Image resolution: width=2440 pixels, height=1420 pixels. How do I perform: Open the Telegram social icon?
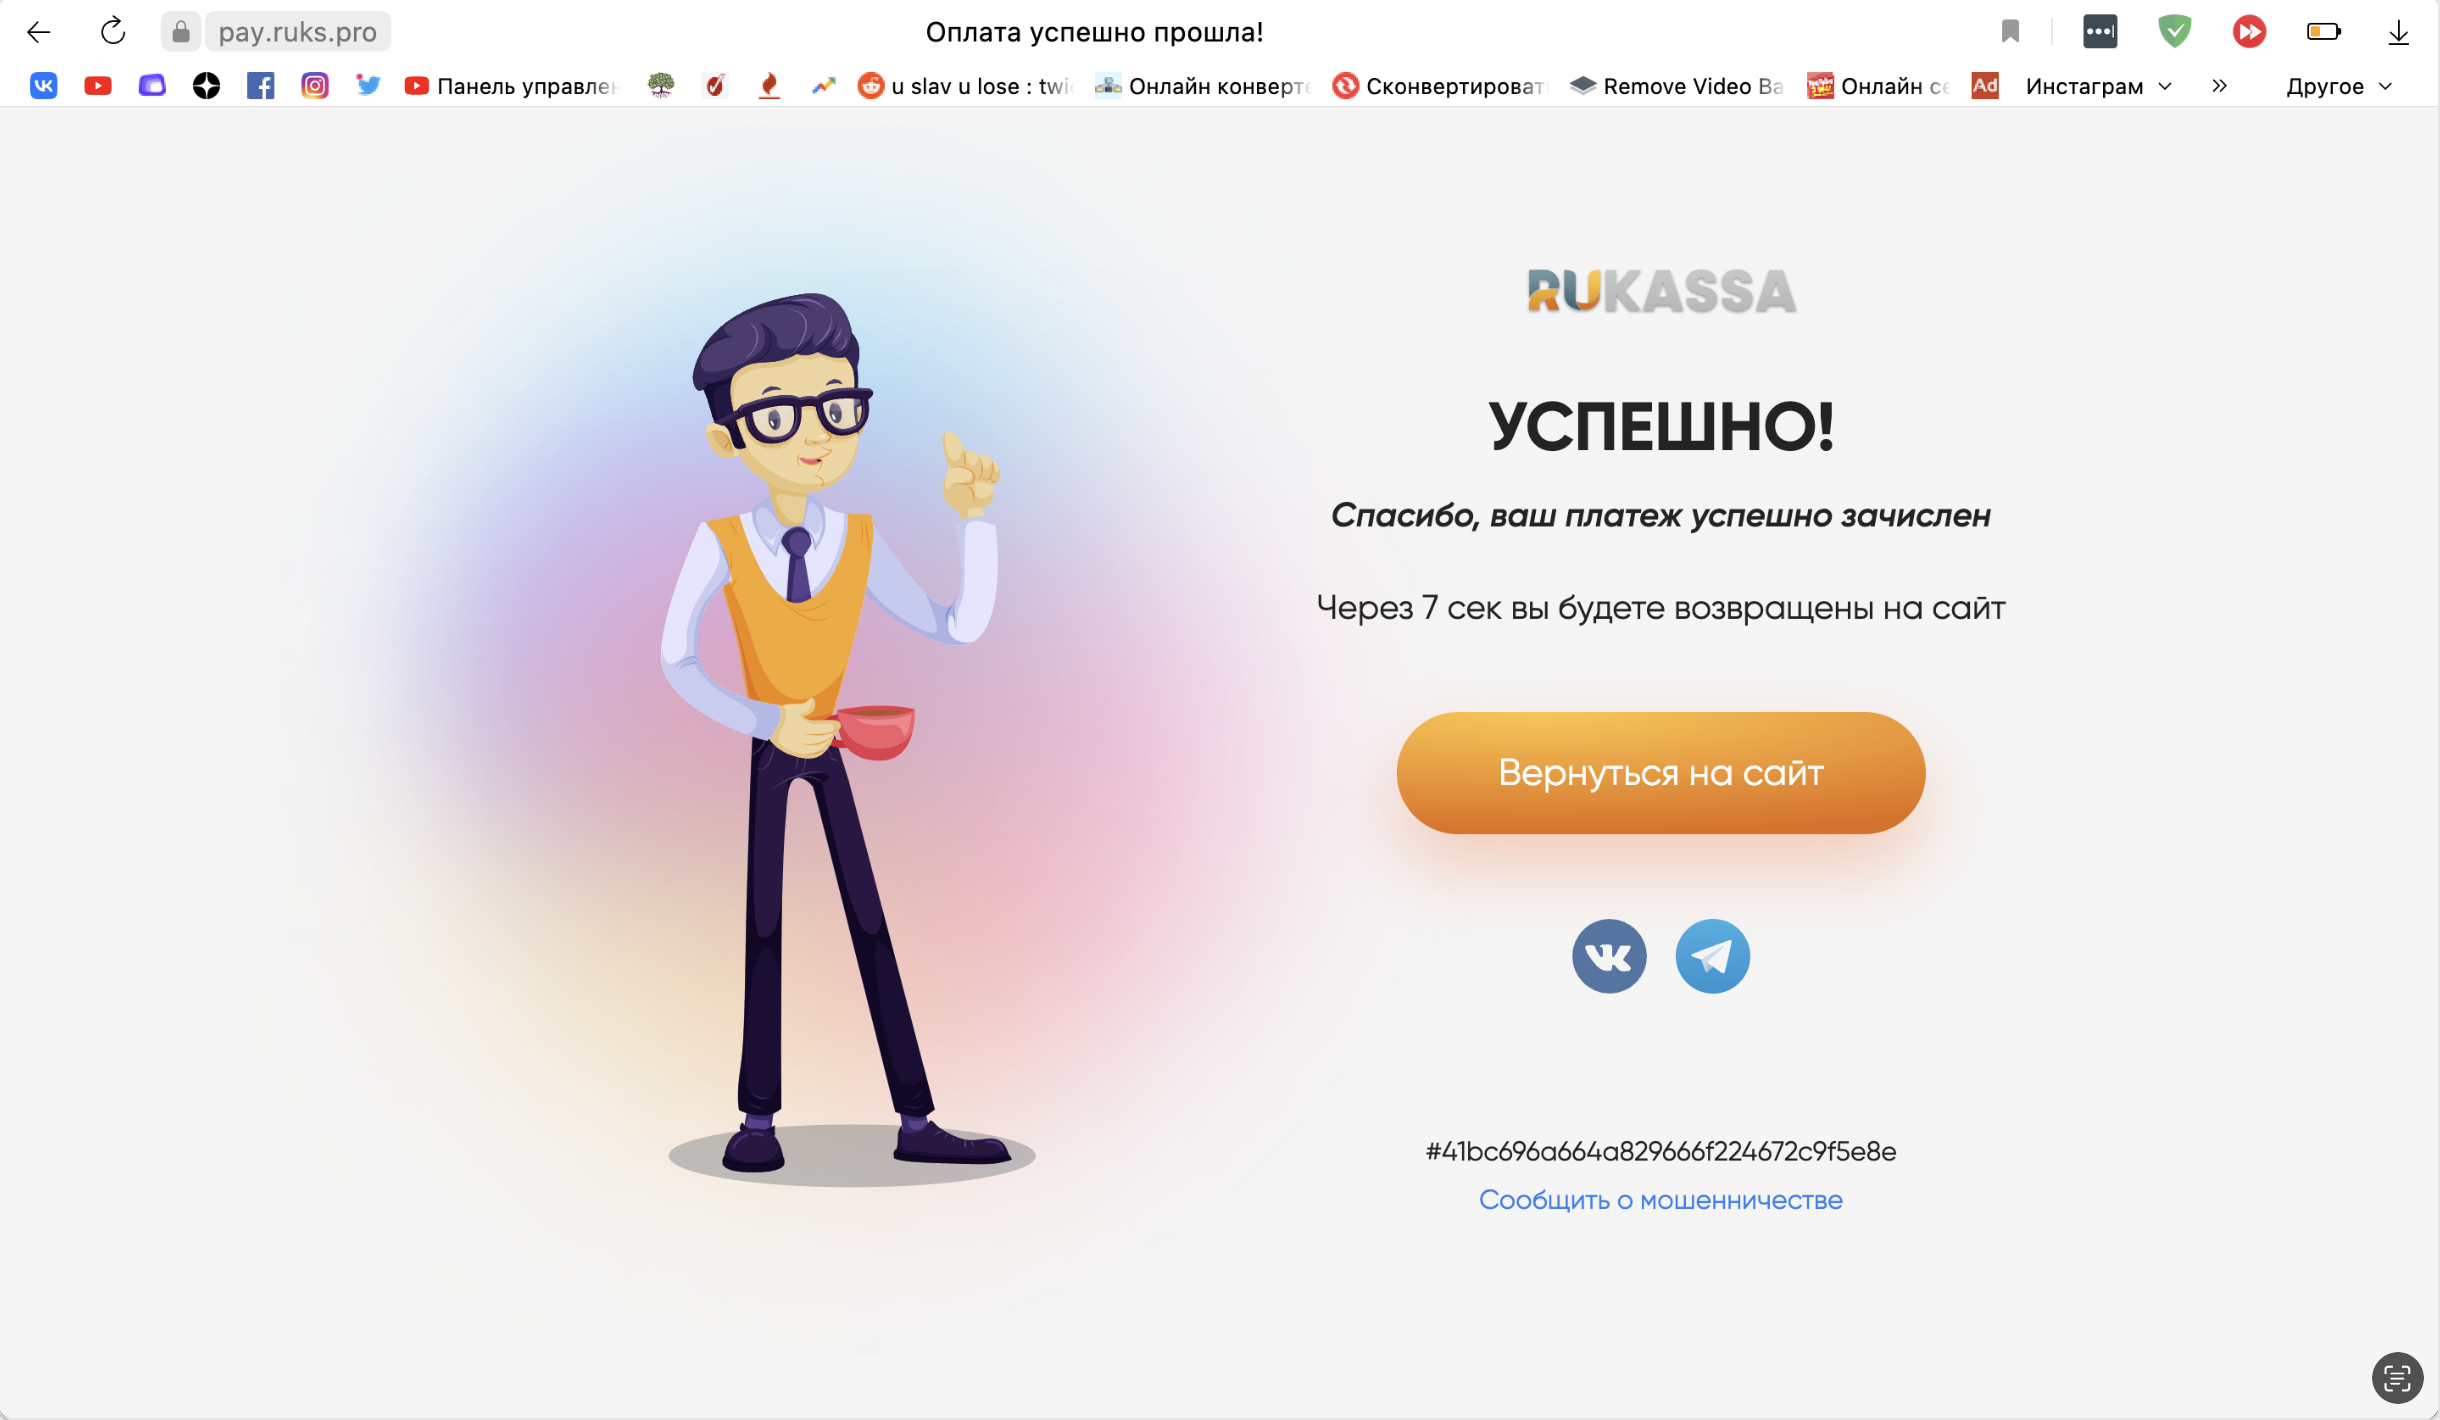[x=1712, y=956]
